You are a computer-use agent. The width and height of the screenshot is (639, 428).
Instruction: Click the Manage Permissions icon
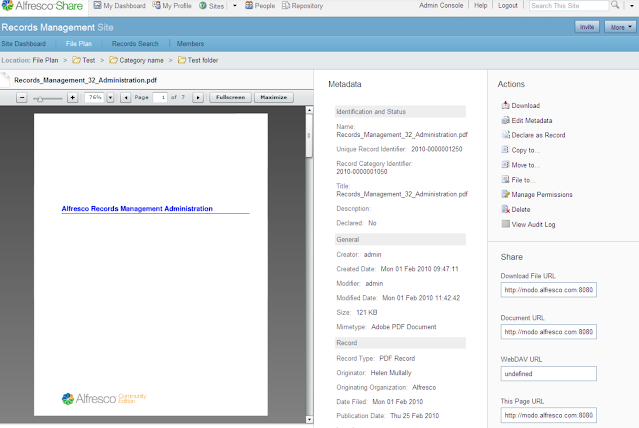505,194
